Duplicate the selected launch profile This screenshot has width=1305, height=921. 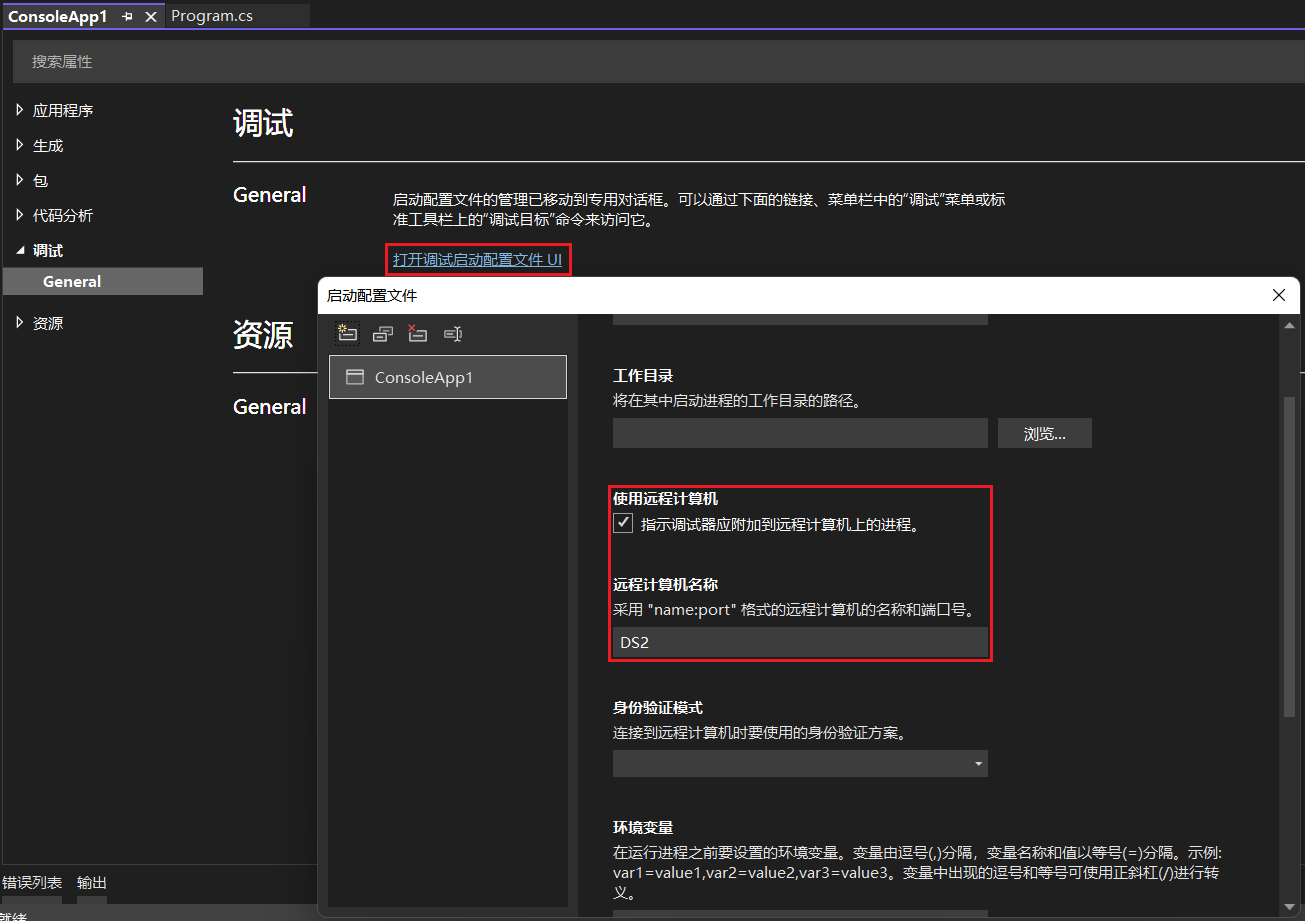click(x=382, y=334)
